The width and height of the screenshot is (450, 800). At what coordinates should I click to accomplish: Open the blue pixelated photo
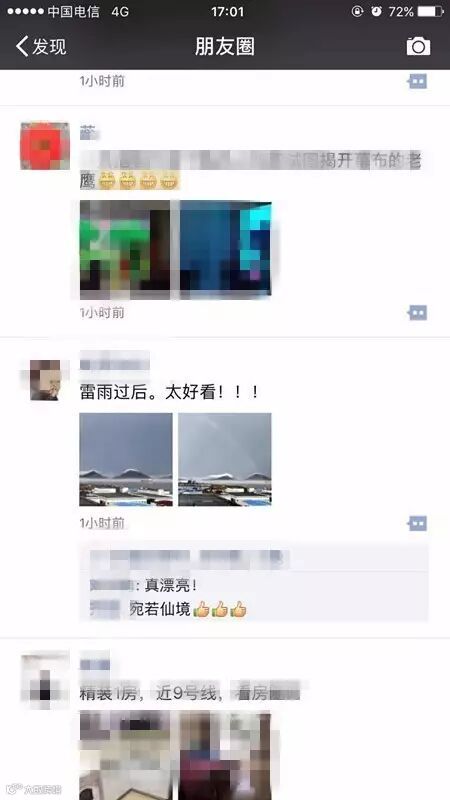[225, 249]
